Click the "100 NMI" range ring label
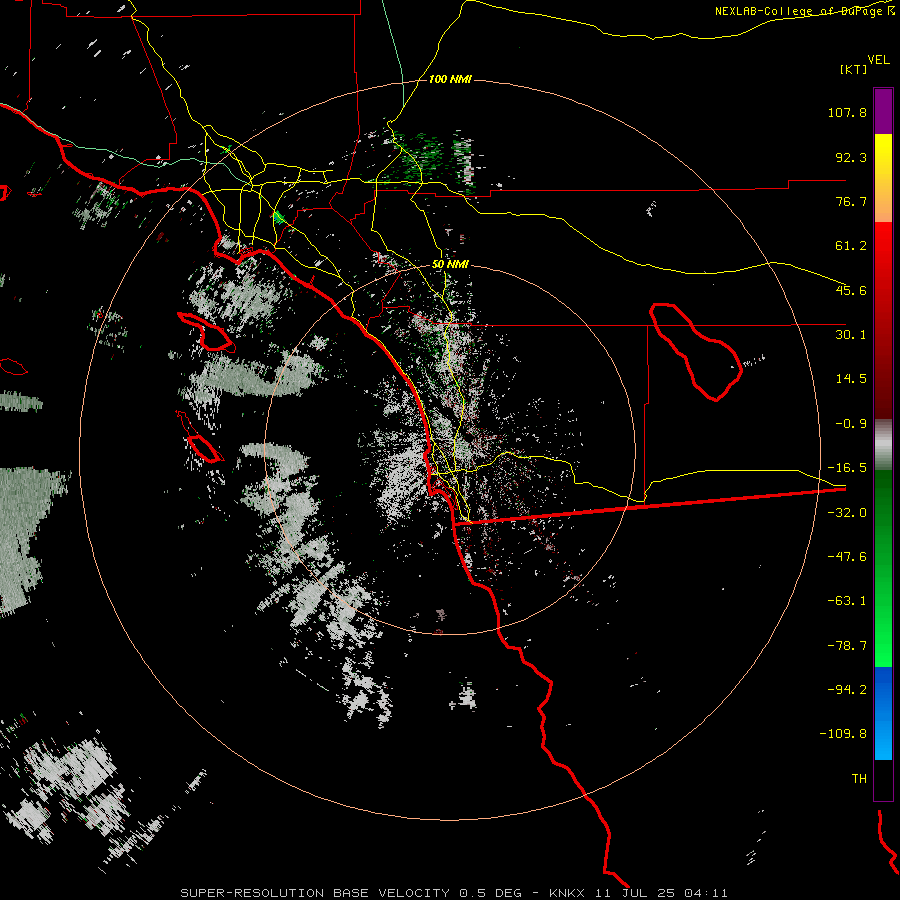The width and height of the screenshot is (900, 900). coord(450,79)
